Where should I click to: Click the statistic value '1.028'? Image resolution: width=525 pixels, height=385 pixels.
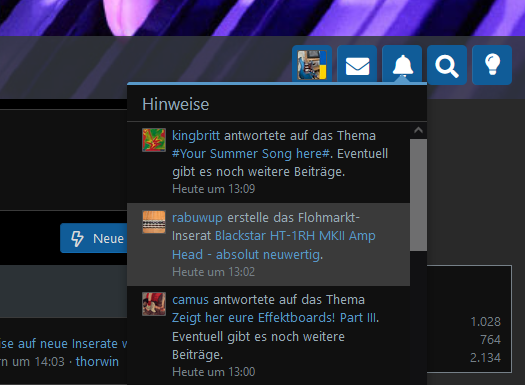tap(485, 322)
